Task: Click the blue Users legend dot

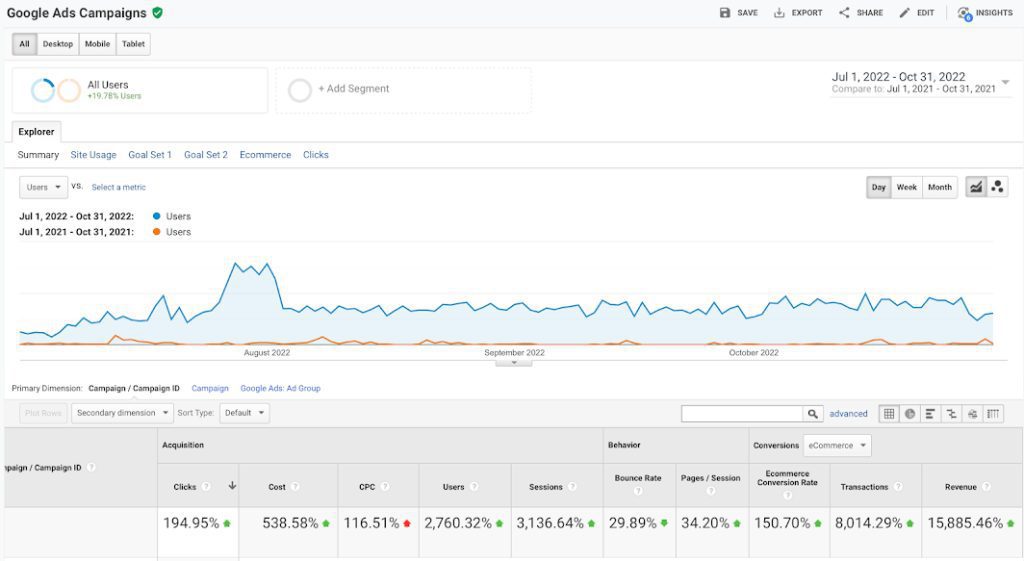Action: 157,216
